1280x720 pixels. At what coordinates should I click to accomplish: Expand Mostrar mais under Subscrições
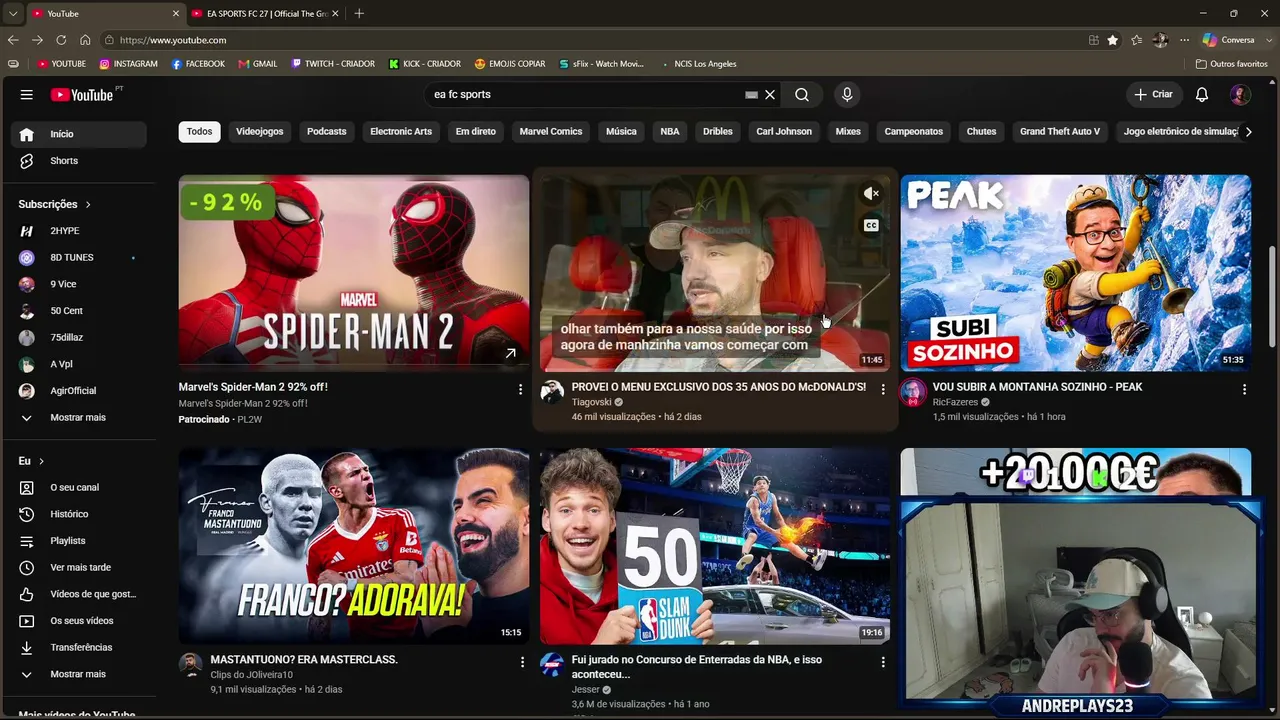(x=79, y=418)
